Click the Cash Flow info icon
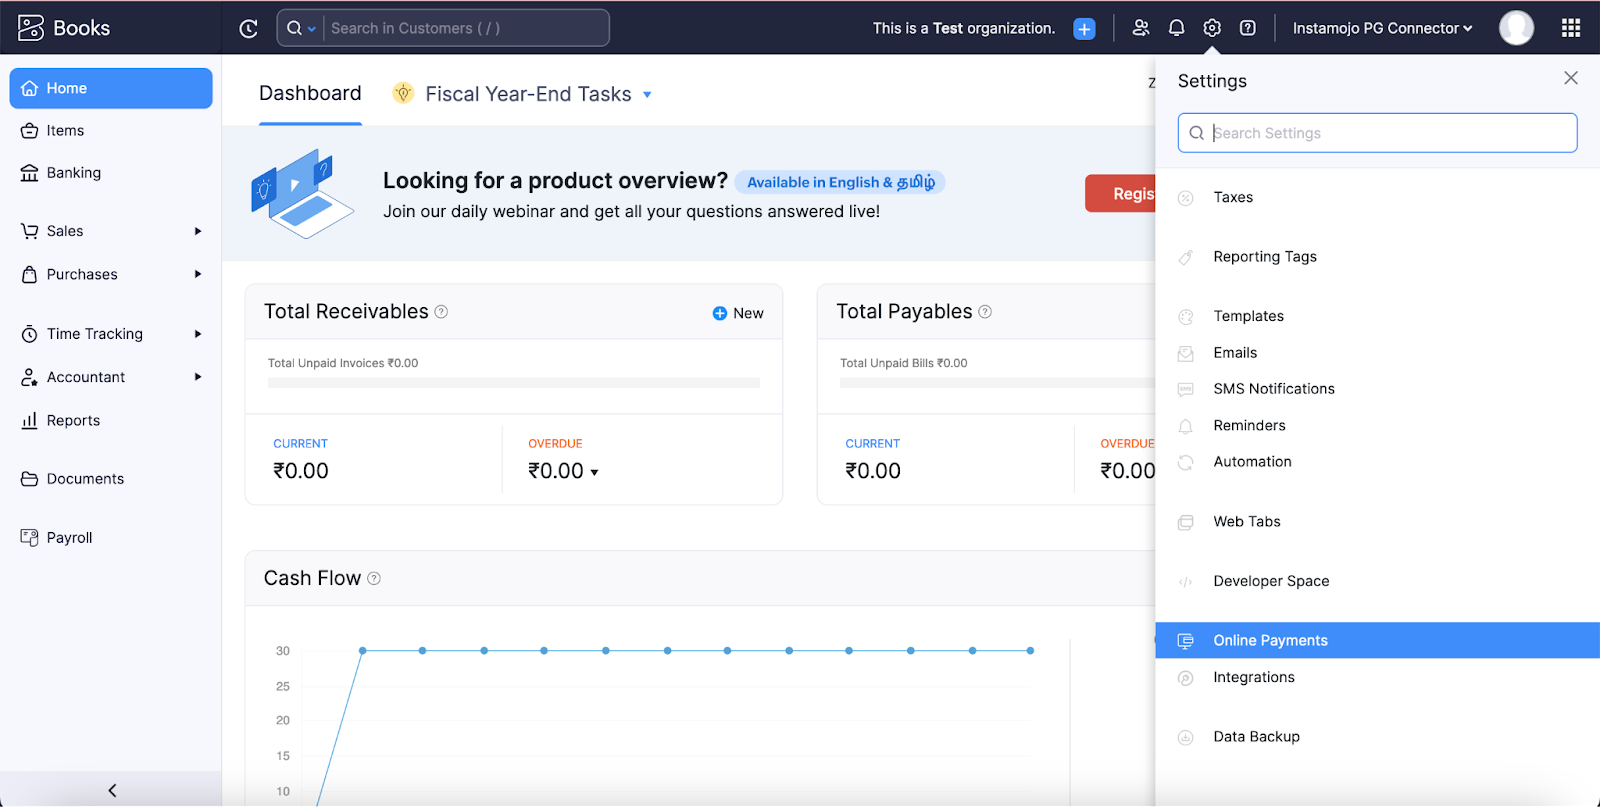The image size is (1600, 807). coord(374,578)
